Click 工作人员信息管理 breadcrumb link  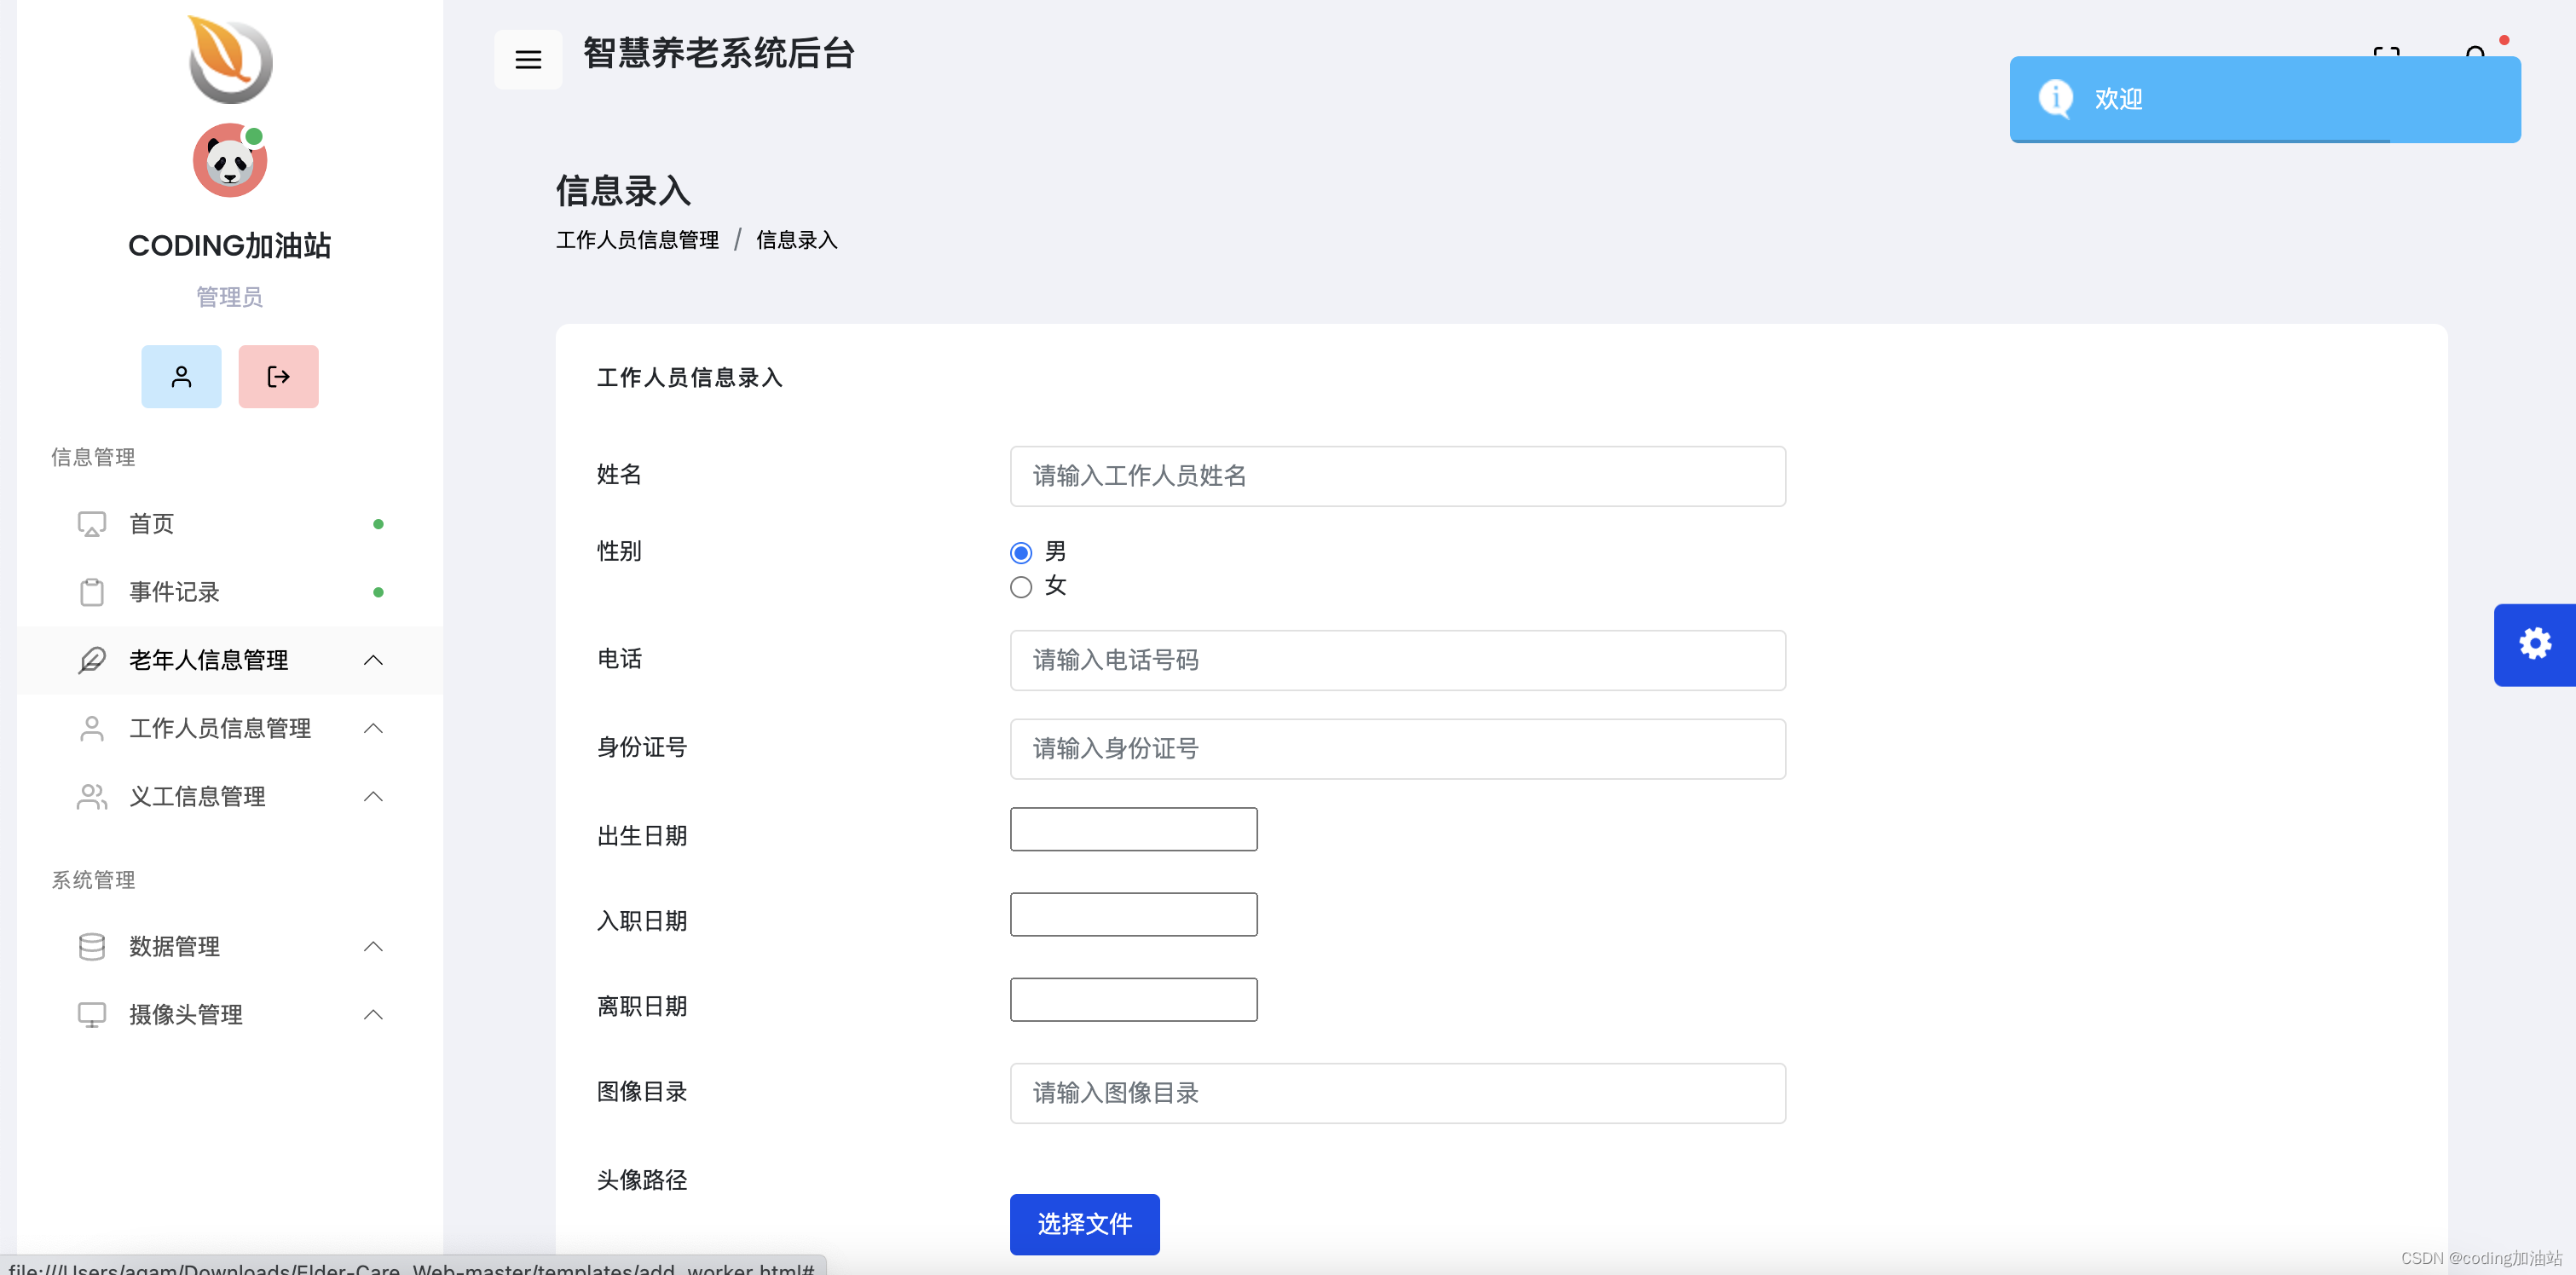[637, 240]
